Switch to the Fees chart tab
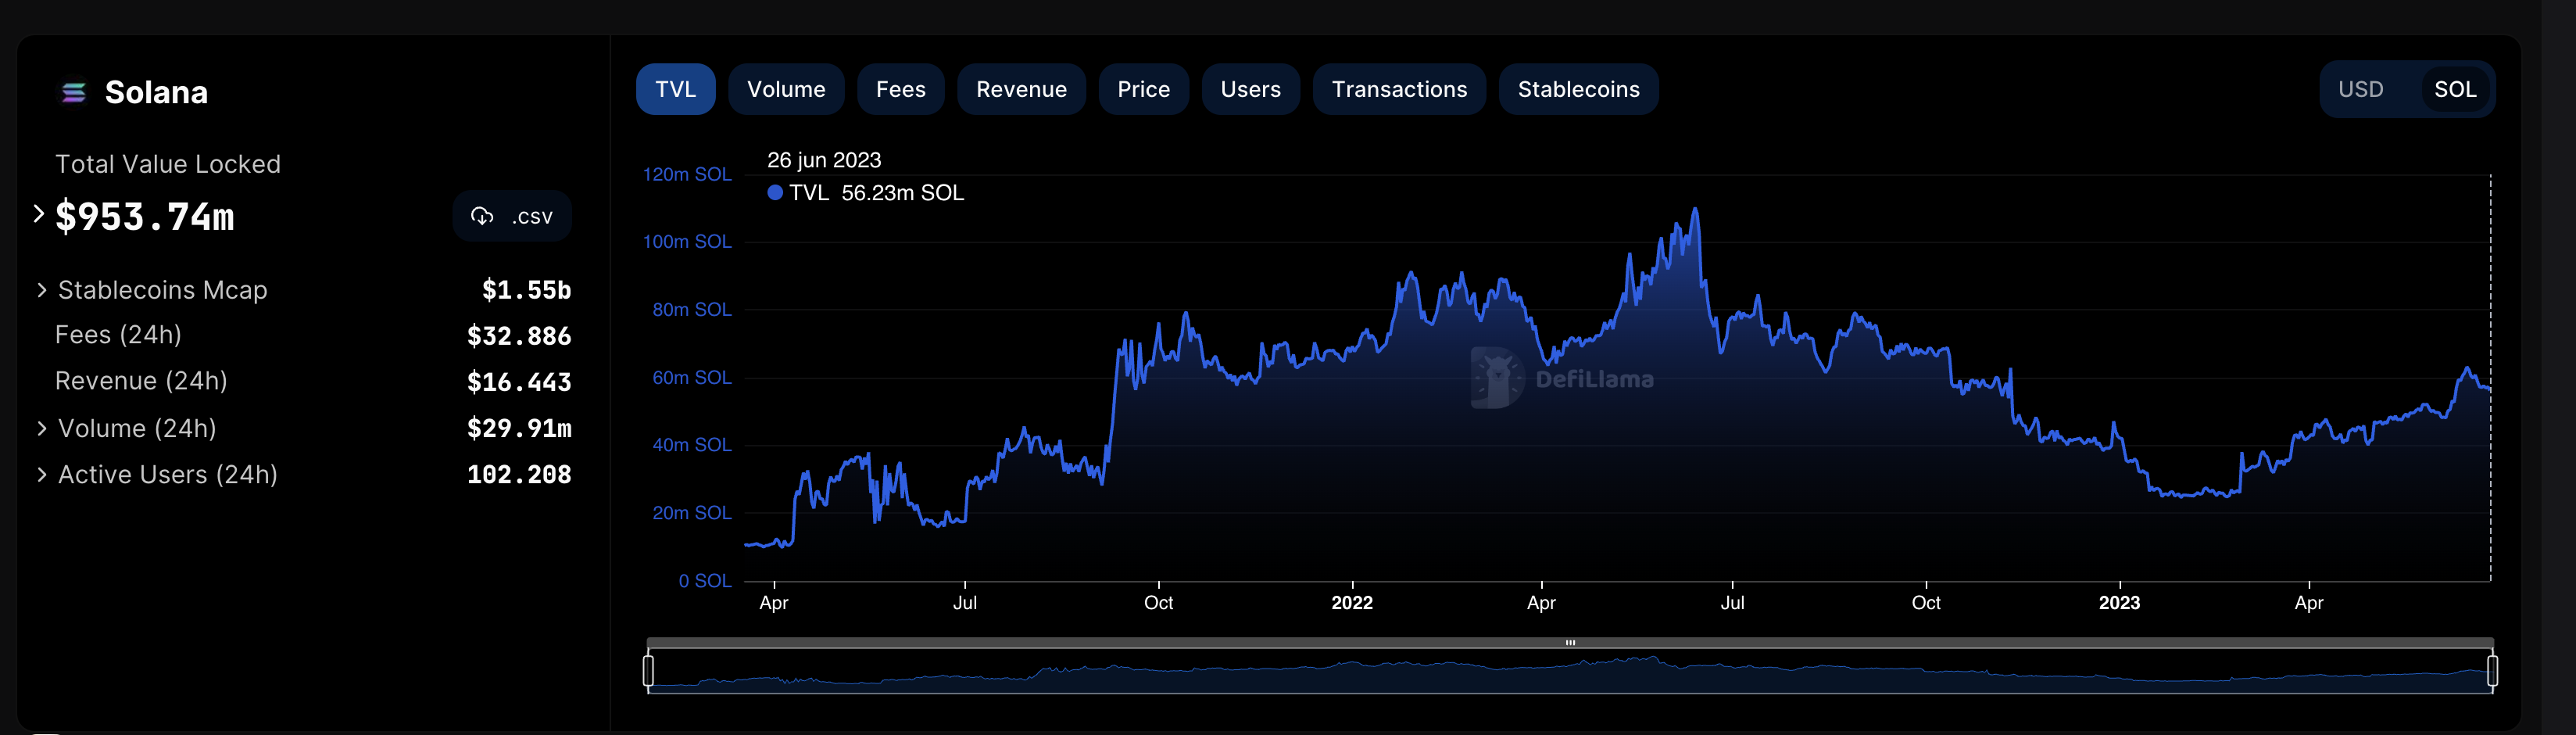The image size is (2576, 735). click(x=900, y=90)
